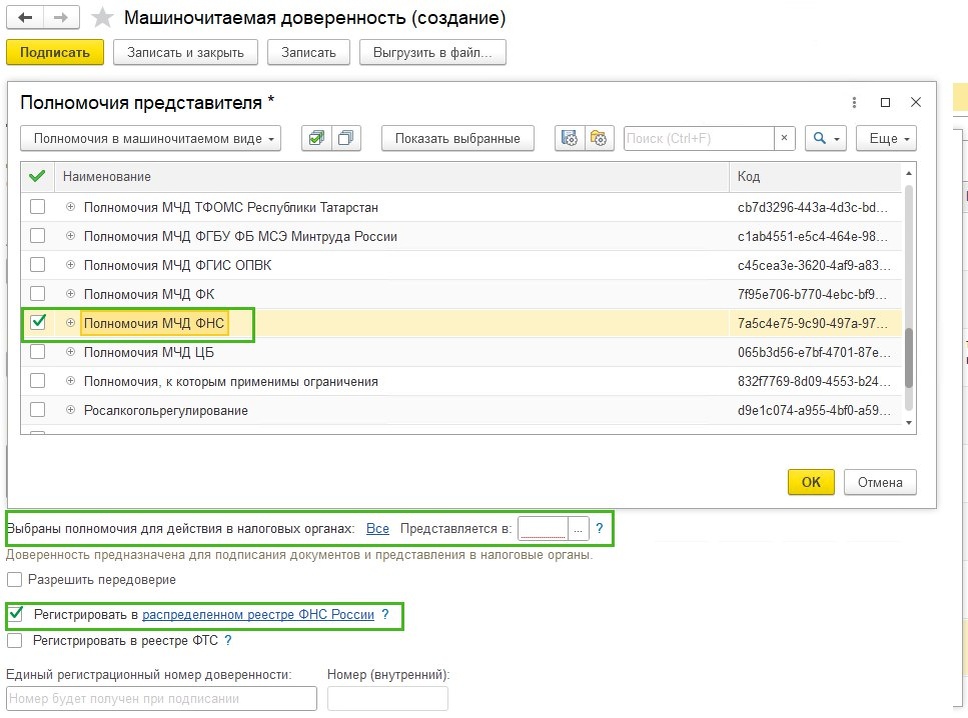
Task: Uncheck the Полномочия МЧД ФНС row
Action: coord(38,322)
